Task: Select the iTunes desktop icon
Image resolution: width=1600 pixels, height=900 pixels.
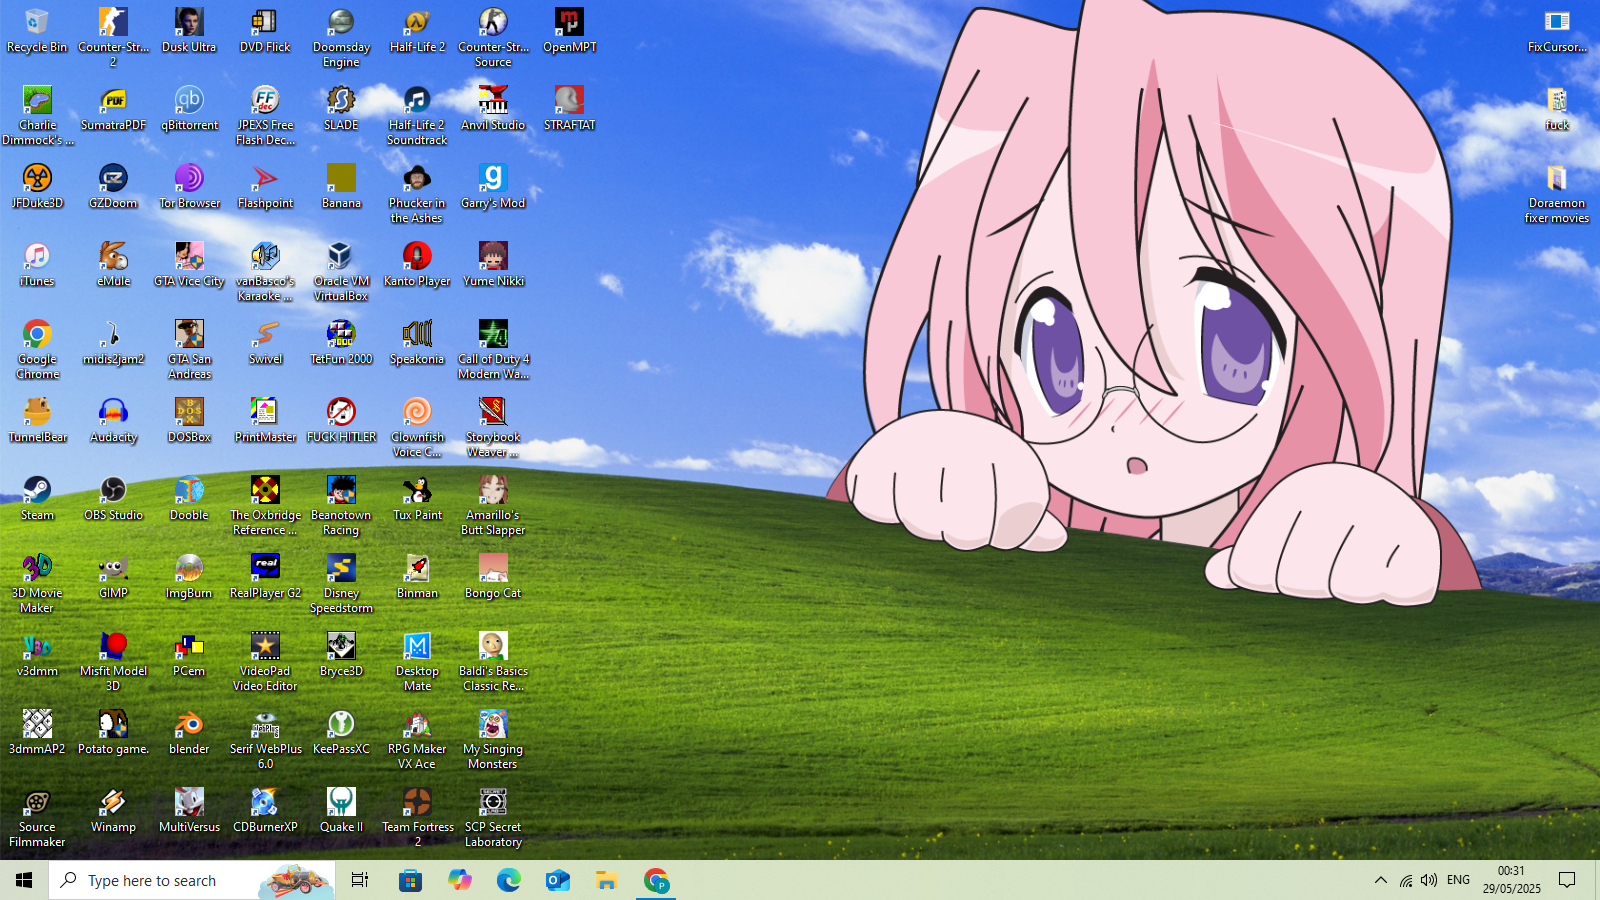Action: 37,265
